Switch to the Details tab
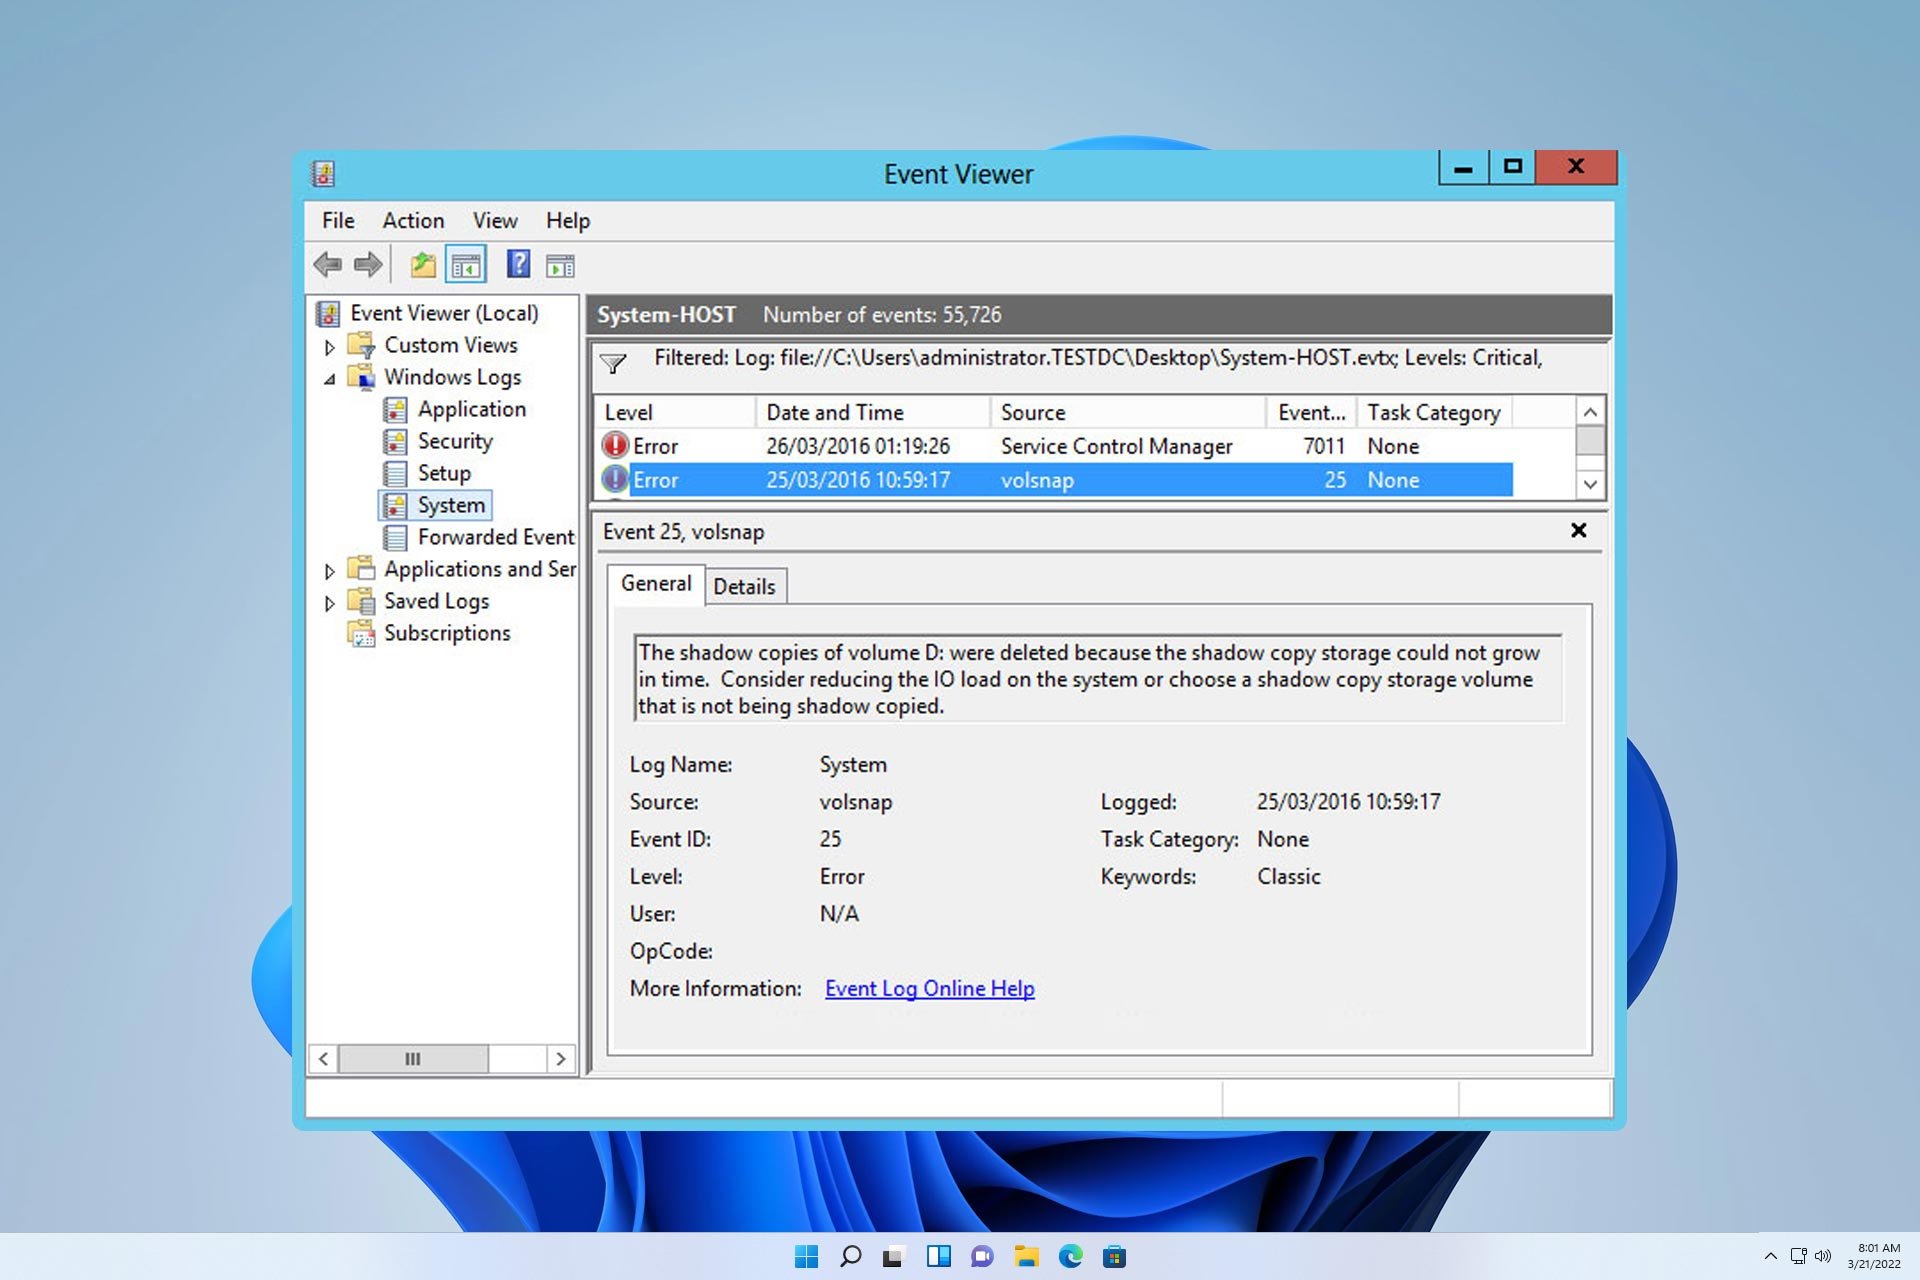The image size is (1920, 1280). coord(744,586)
